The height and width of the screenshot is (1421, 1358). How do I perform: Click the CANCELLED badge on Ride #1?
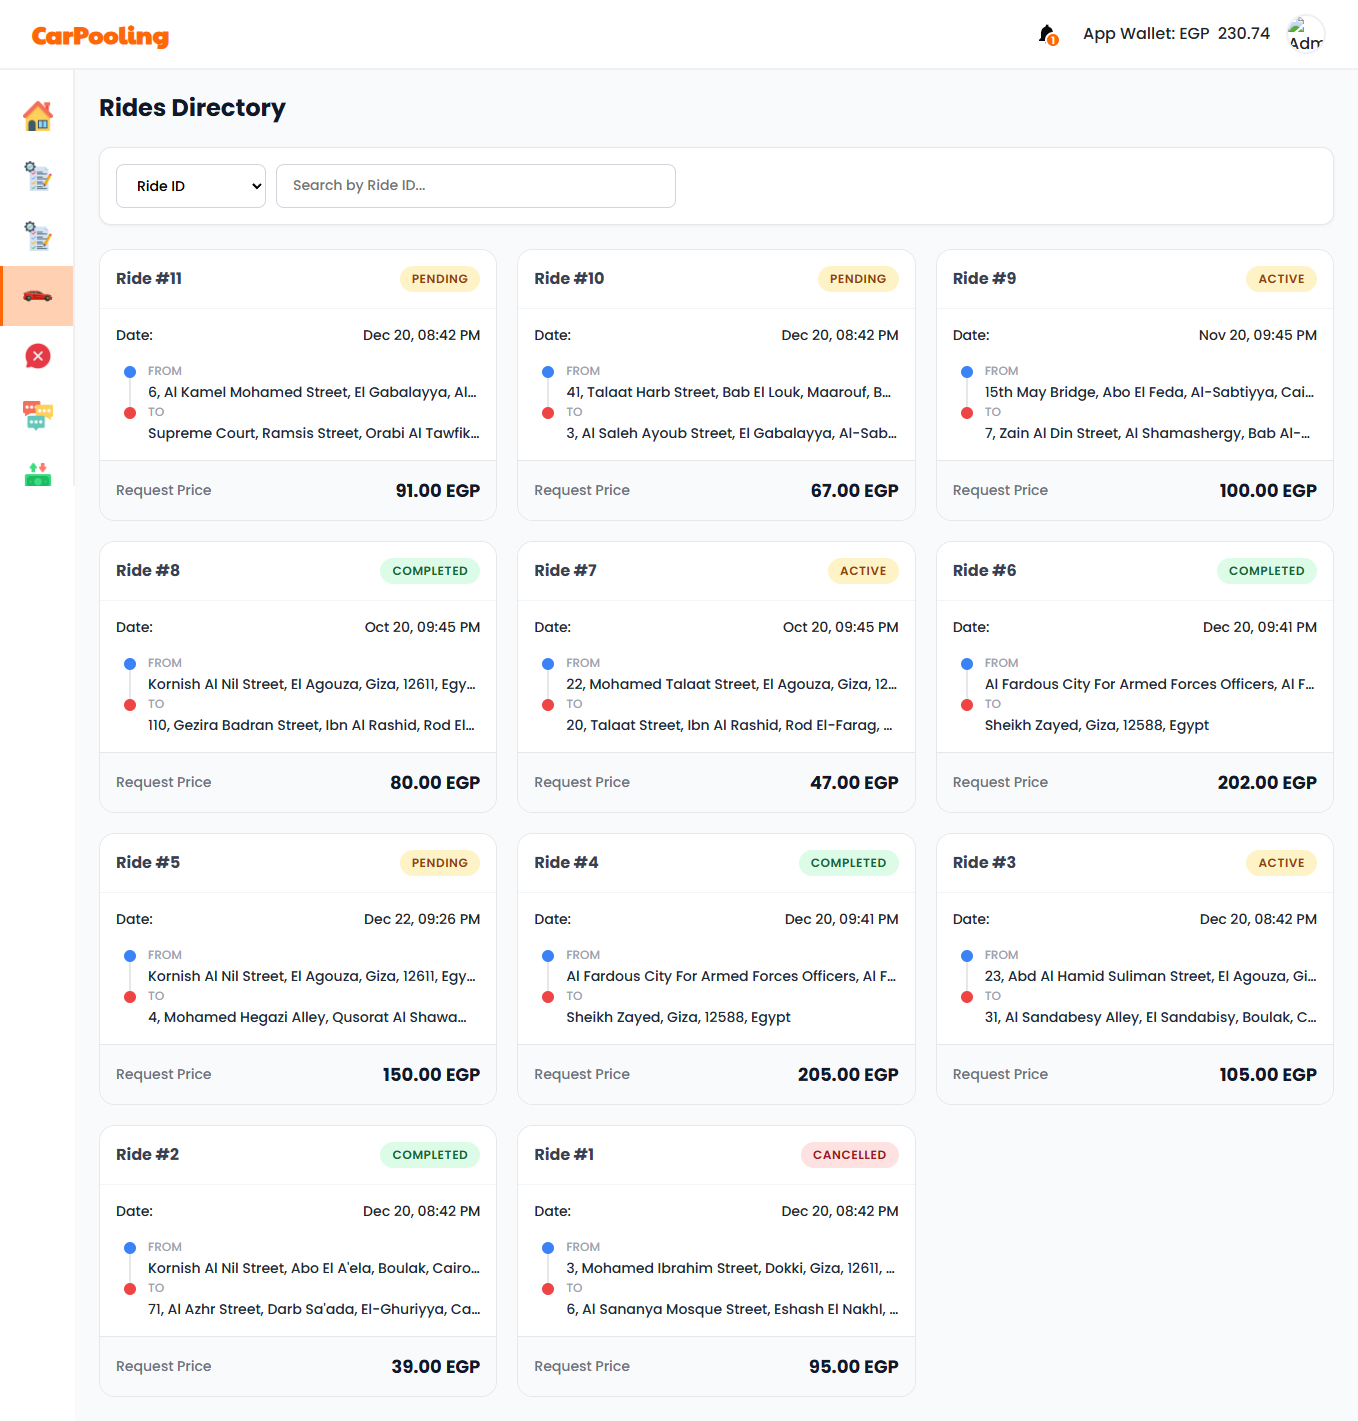[x=849, y=1155]
